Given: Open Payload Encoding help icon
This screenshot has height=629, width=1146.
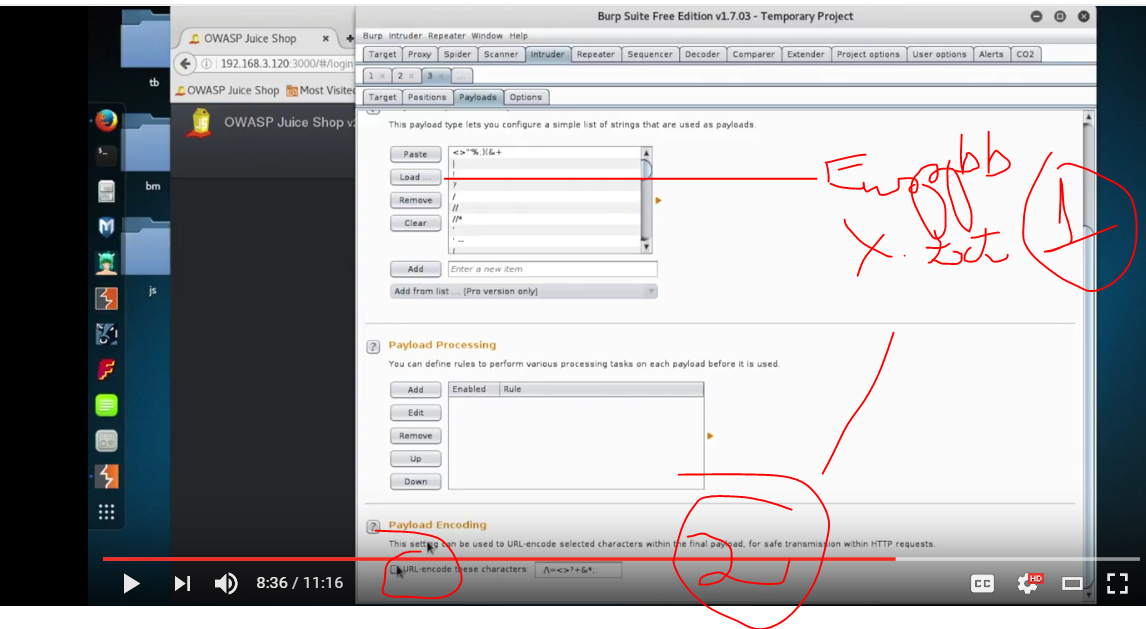Looking at the screenshot, I should tap(373, 527).
